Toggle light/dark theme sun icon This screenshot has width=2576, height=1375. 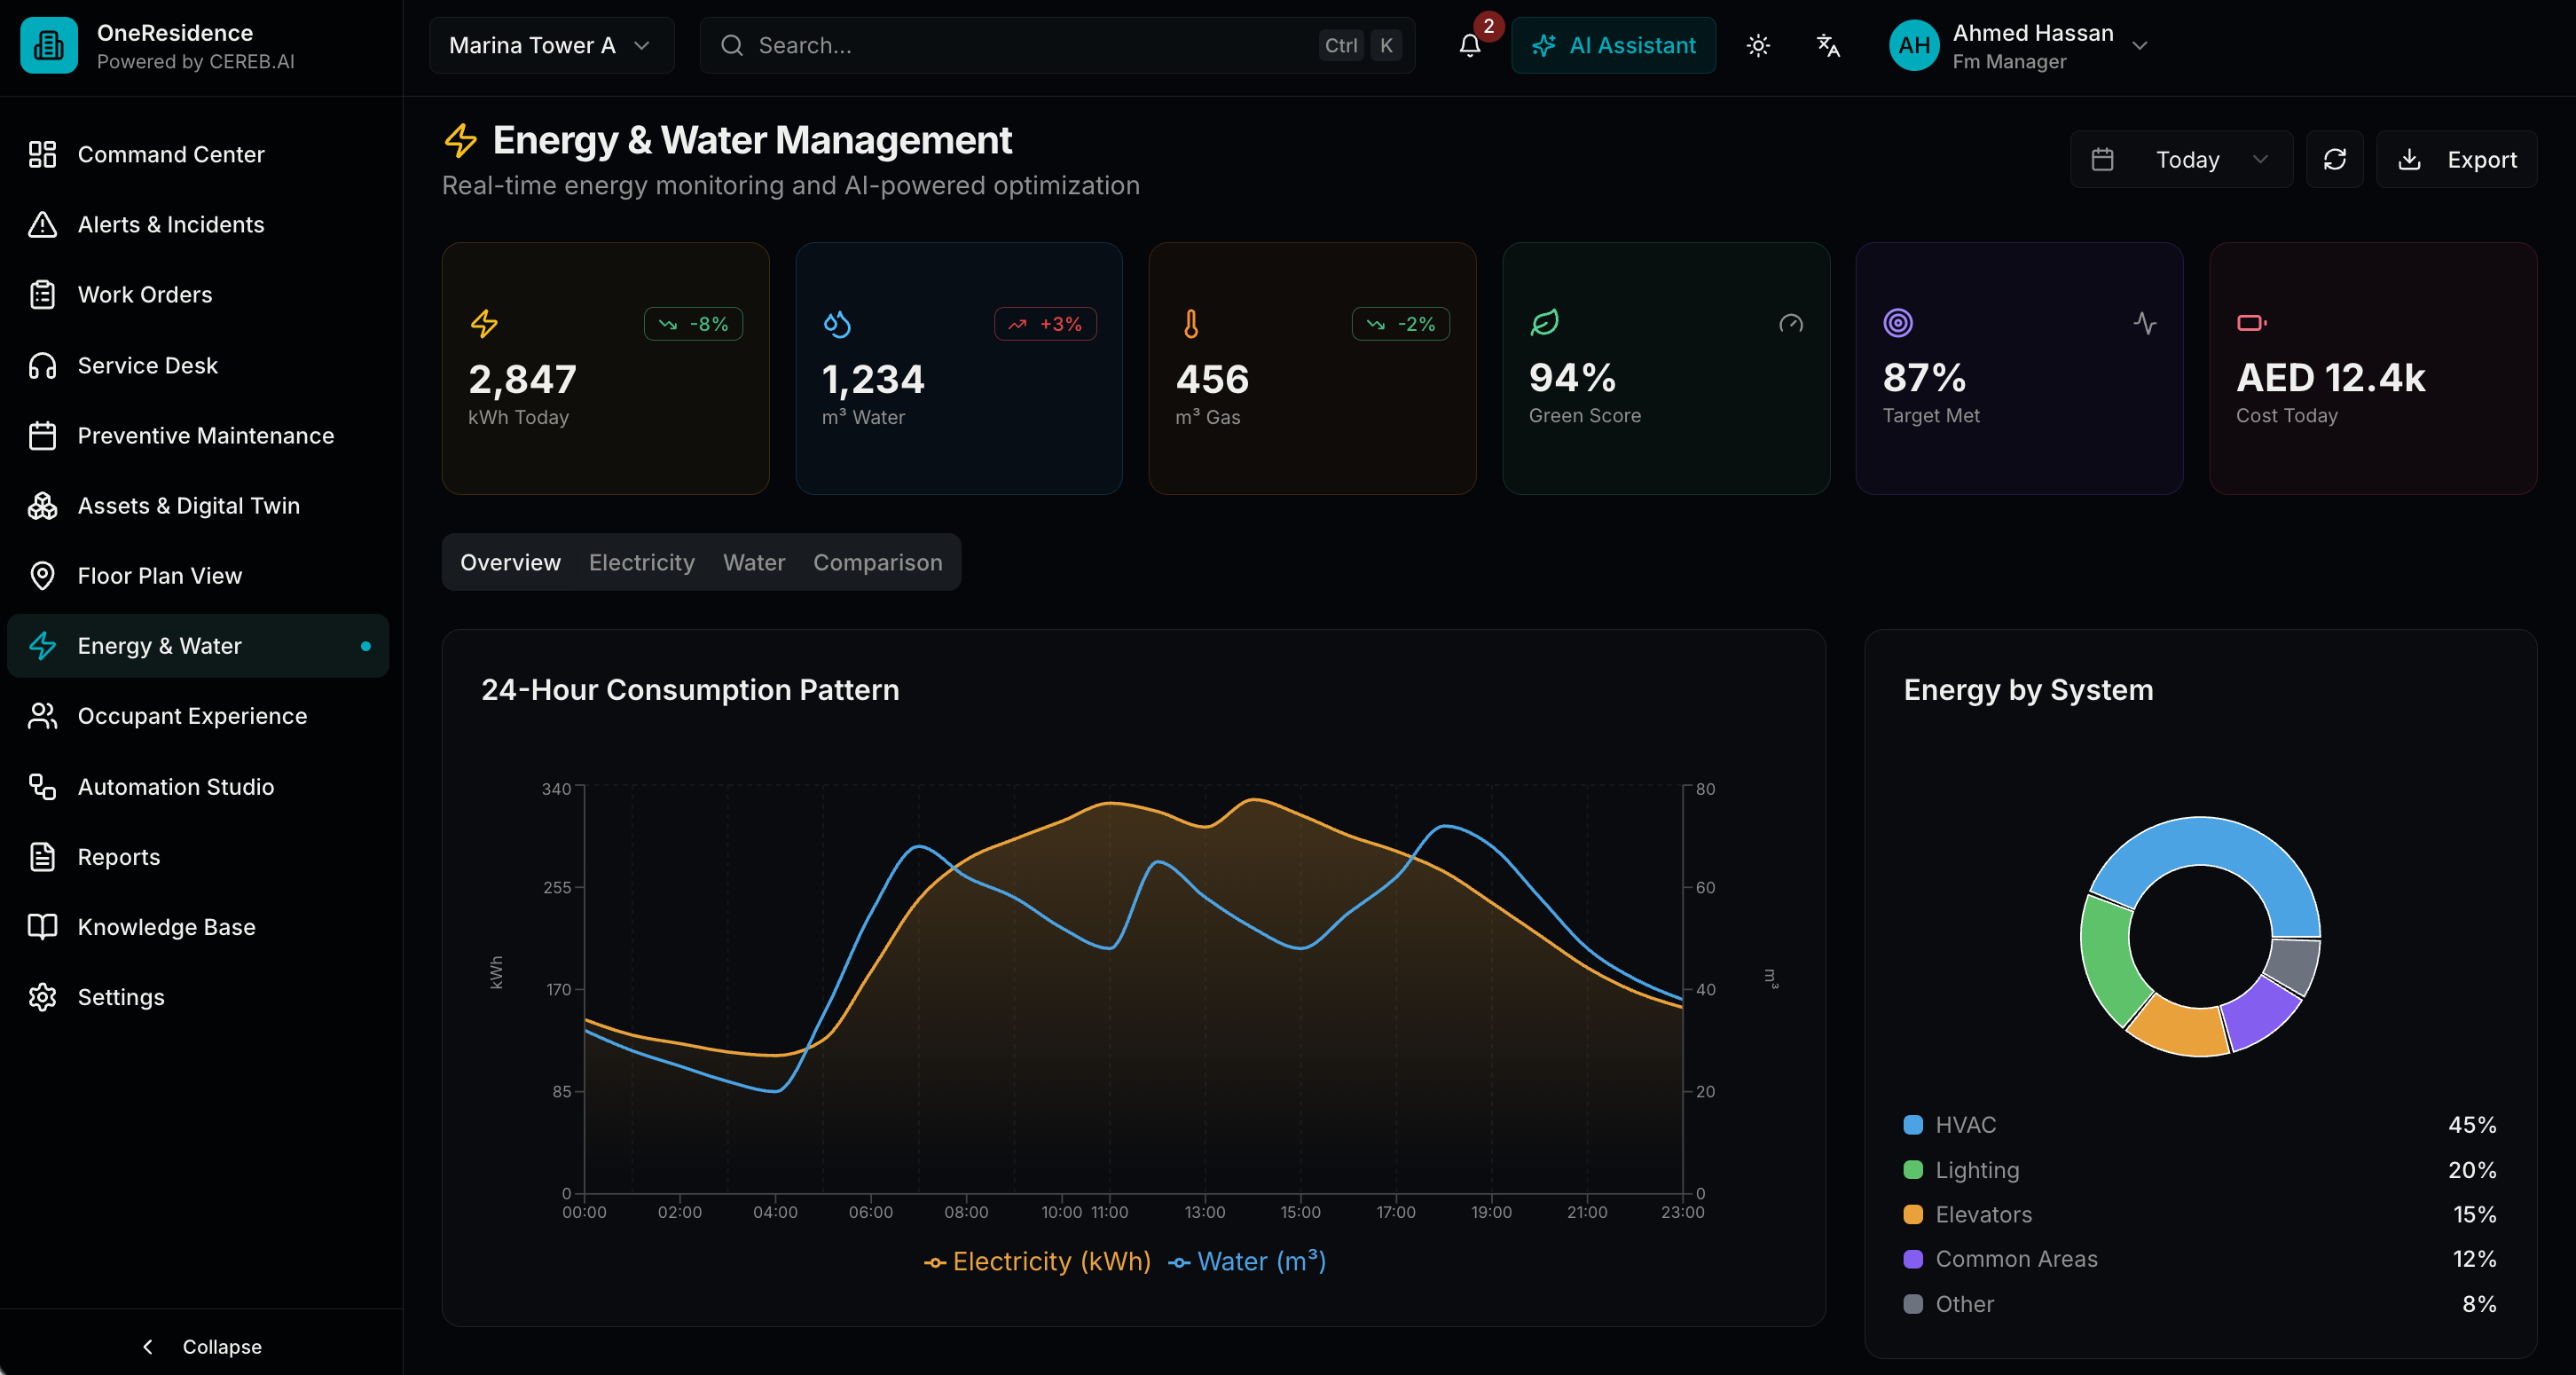coord(1758,46)
